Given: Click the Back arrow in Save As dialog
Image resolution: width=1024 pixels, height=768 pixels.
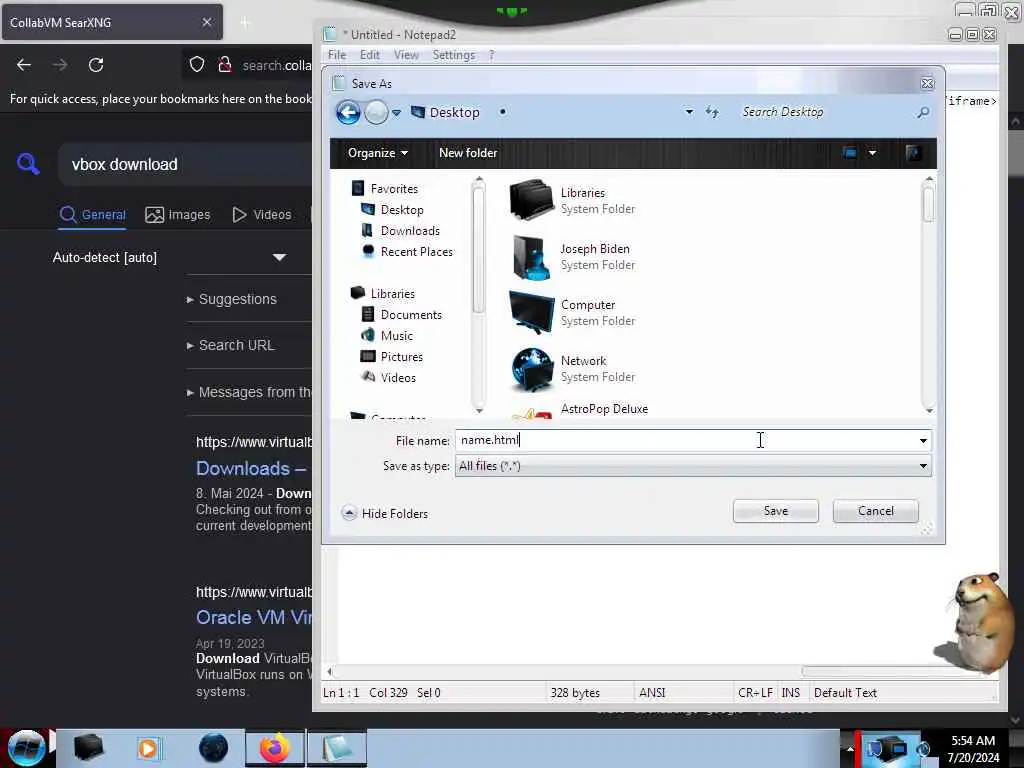Looking at the screenshot, I should pyautogui.click(x=348, y=112).
